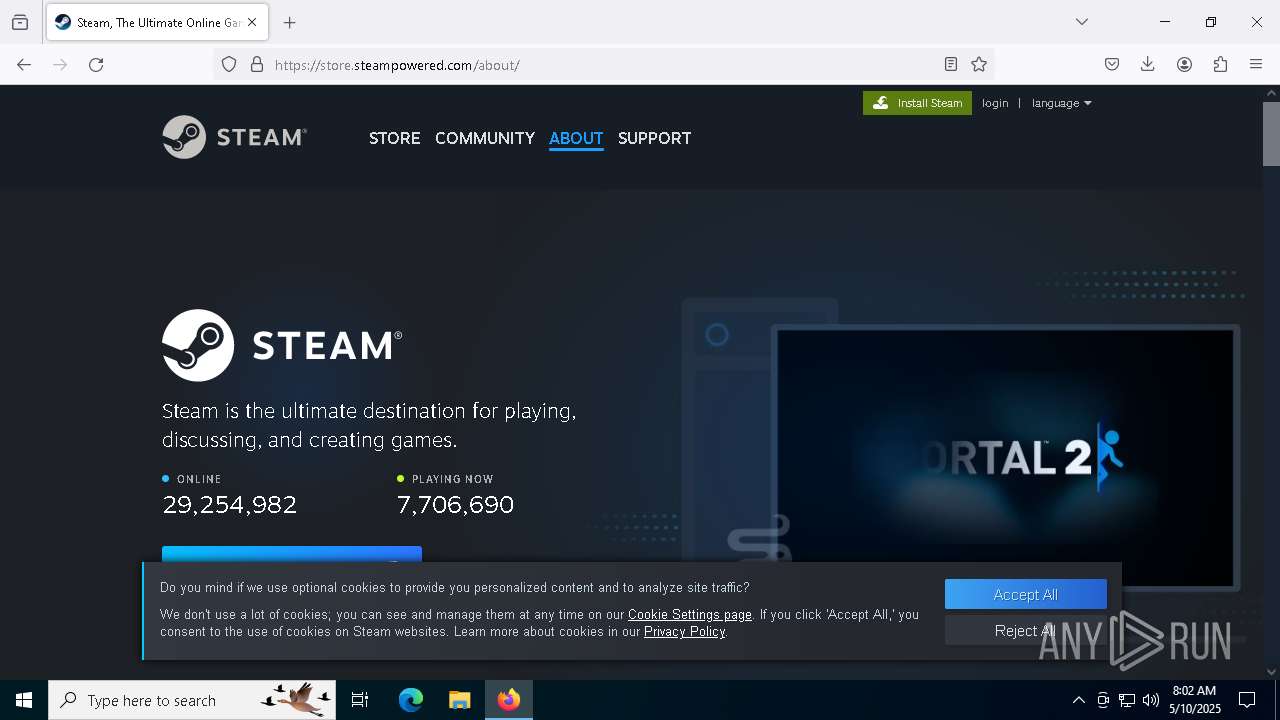This screenshot has width=1280, height=720.
Task: Toggle reader view icon
Action: (951, 65)
